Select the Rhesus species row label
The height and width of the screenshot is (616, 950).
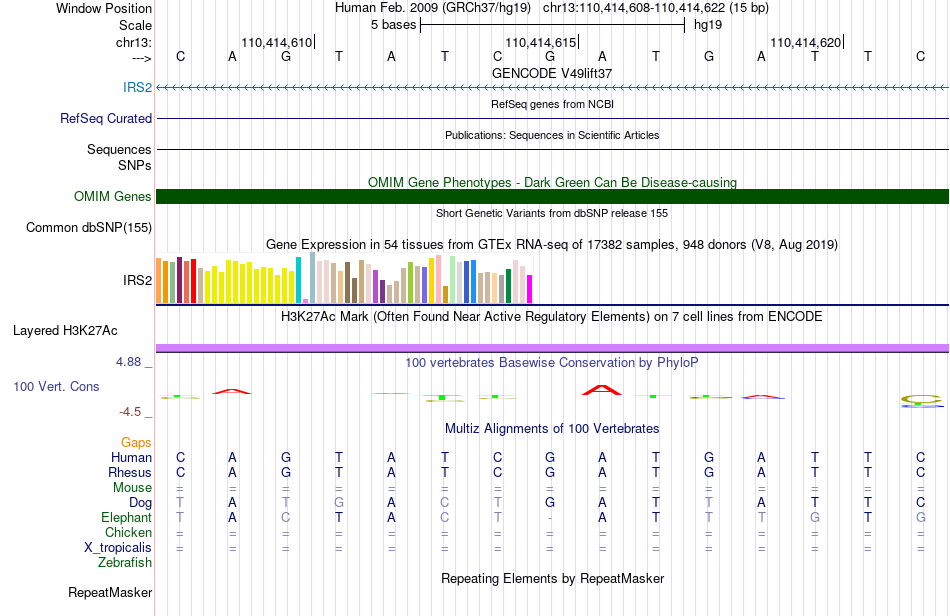pos(130,472)
